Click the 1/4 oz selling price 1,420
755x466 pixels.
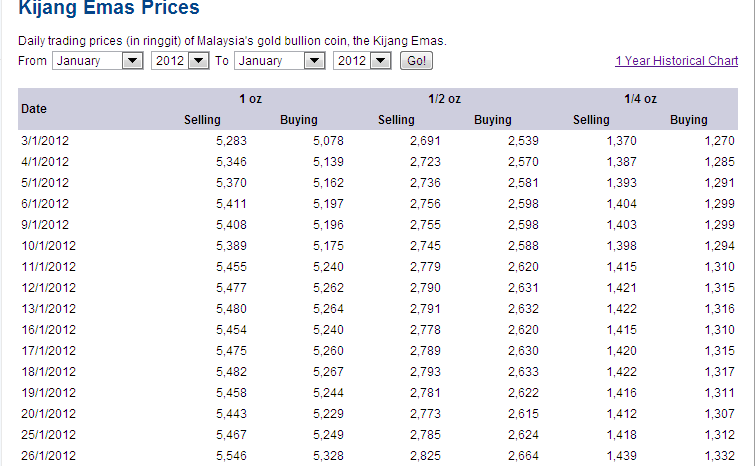pyautogui.click(x=622, y=351)
